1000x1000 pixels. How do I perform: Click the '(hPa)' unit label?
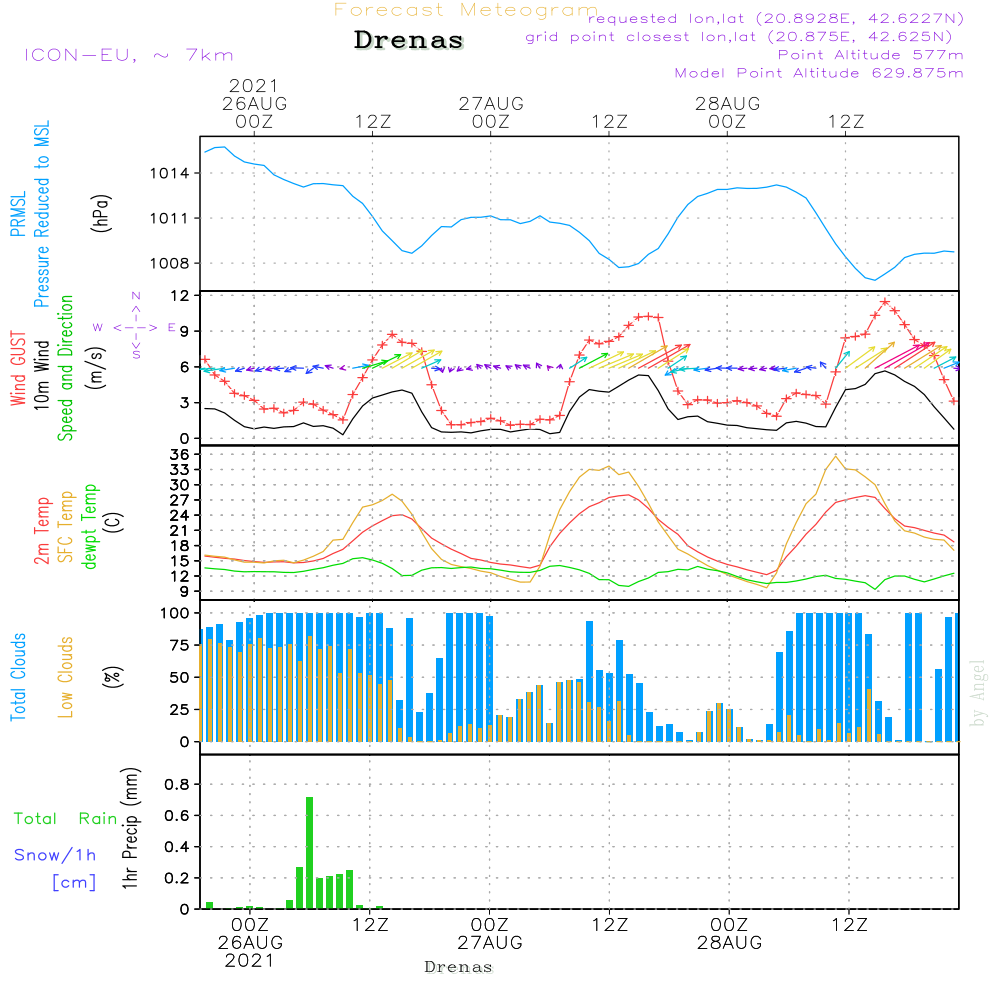[x=101, y=213]
